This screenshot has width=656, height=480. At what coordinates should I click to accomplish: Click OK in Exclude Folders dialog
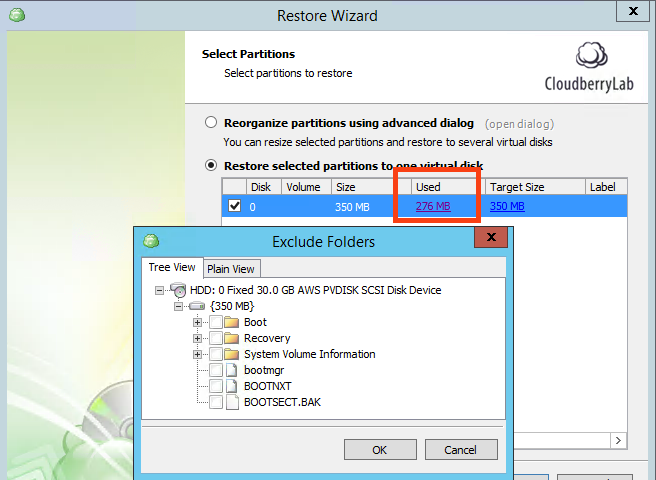380,450
